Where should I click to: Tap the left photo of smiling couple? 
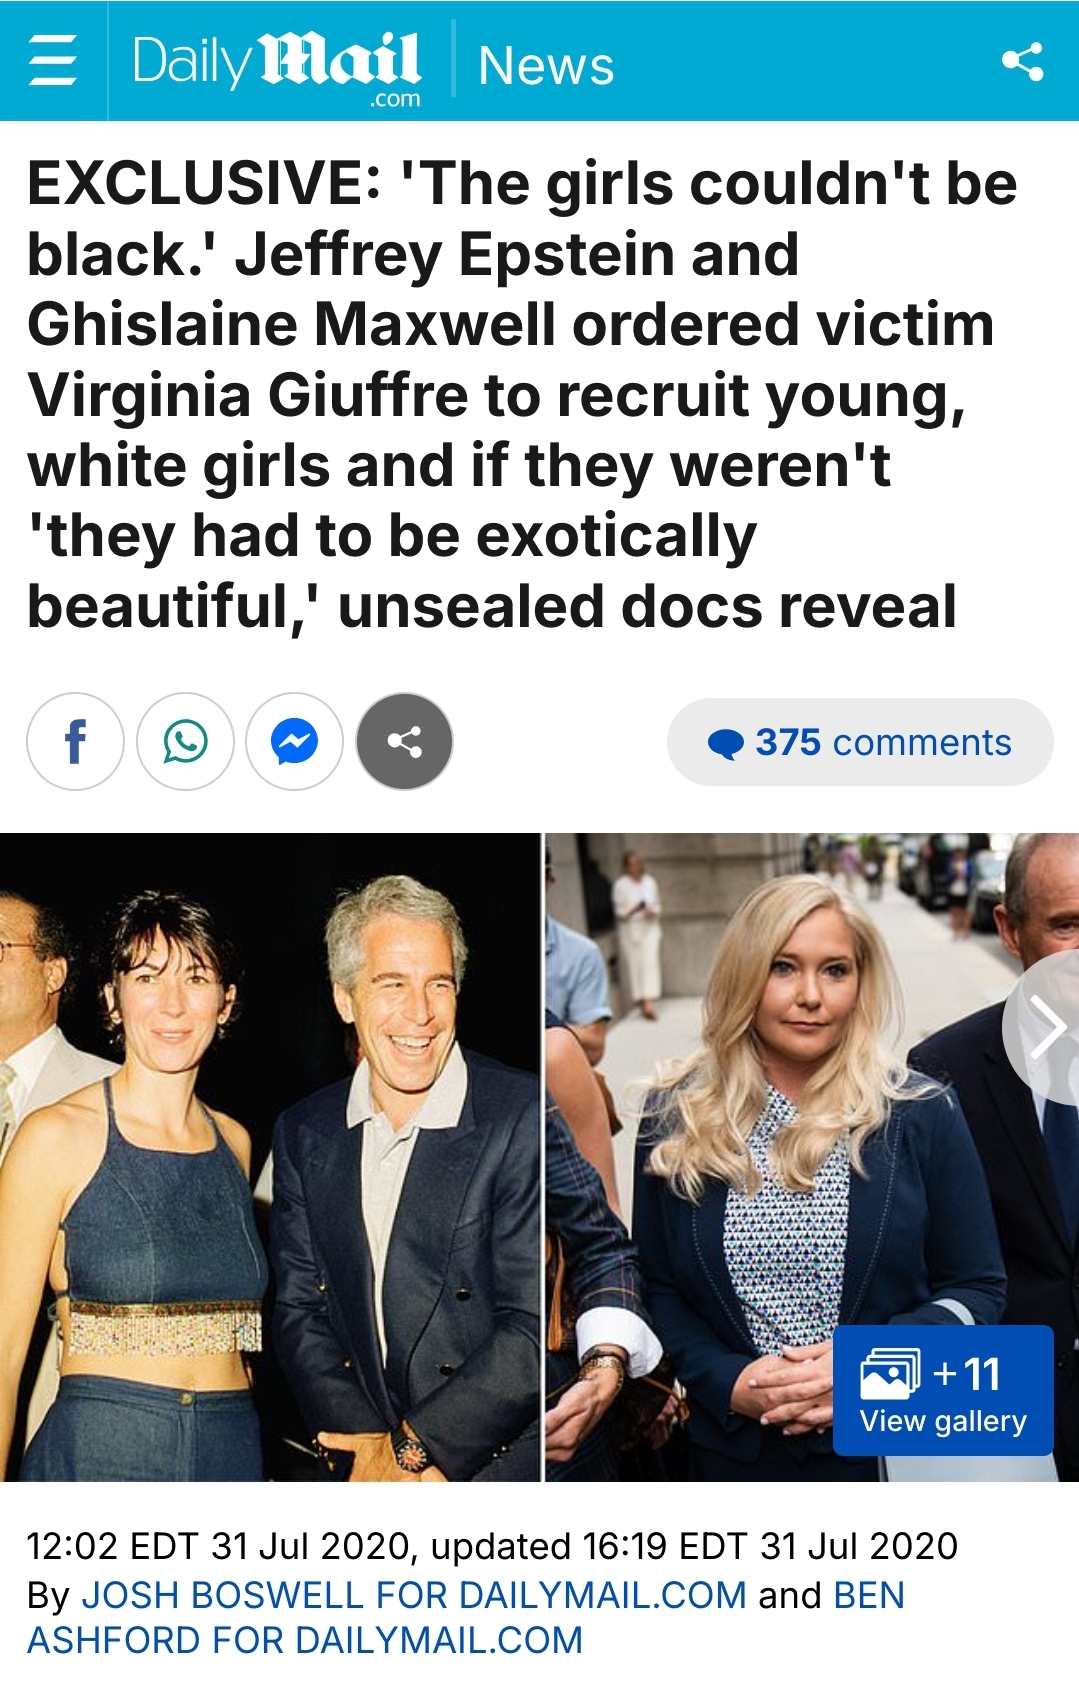tap(270, 1157)
